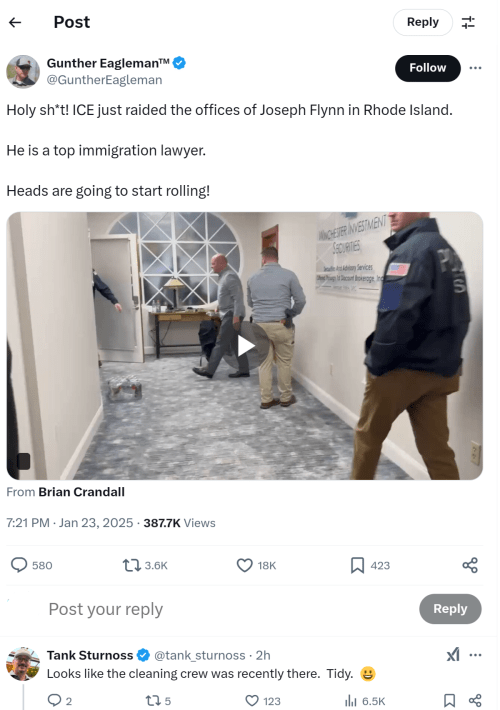Share the main post
The image size is (500, 710).
pyautogui.click(x=470, y=565)
